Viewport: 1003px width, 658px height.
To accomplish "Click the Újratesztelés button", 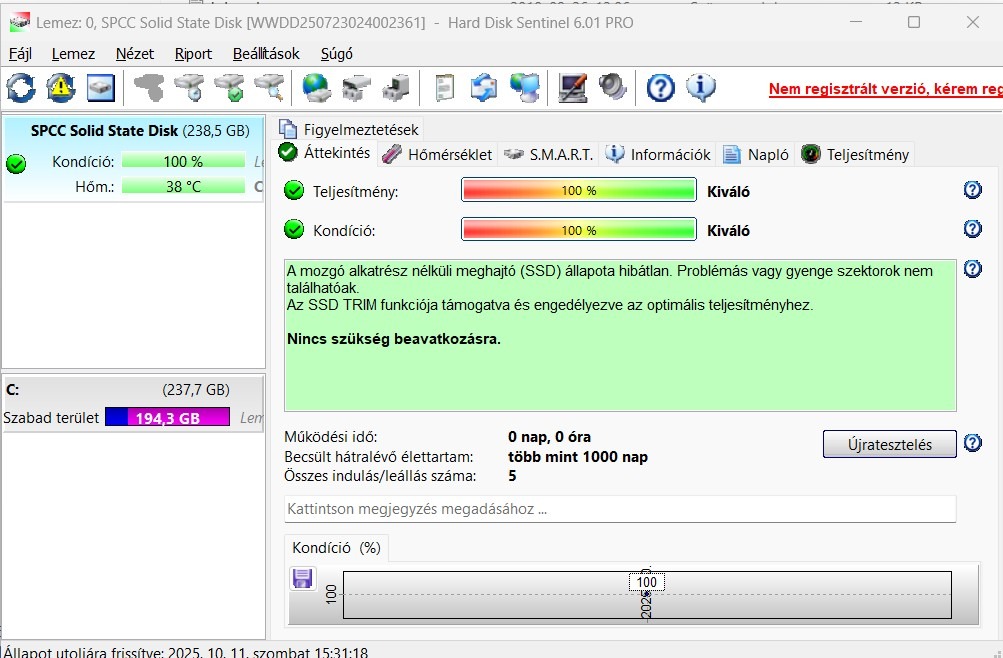I will [890, 444].
